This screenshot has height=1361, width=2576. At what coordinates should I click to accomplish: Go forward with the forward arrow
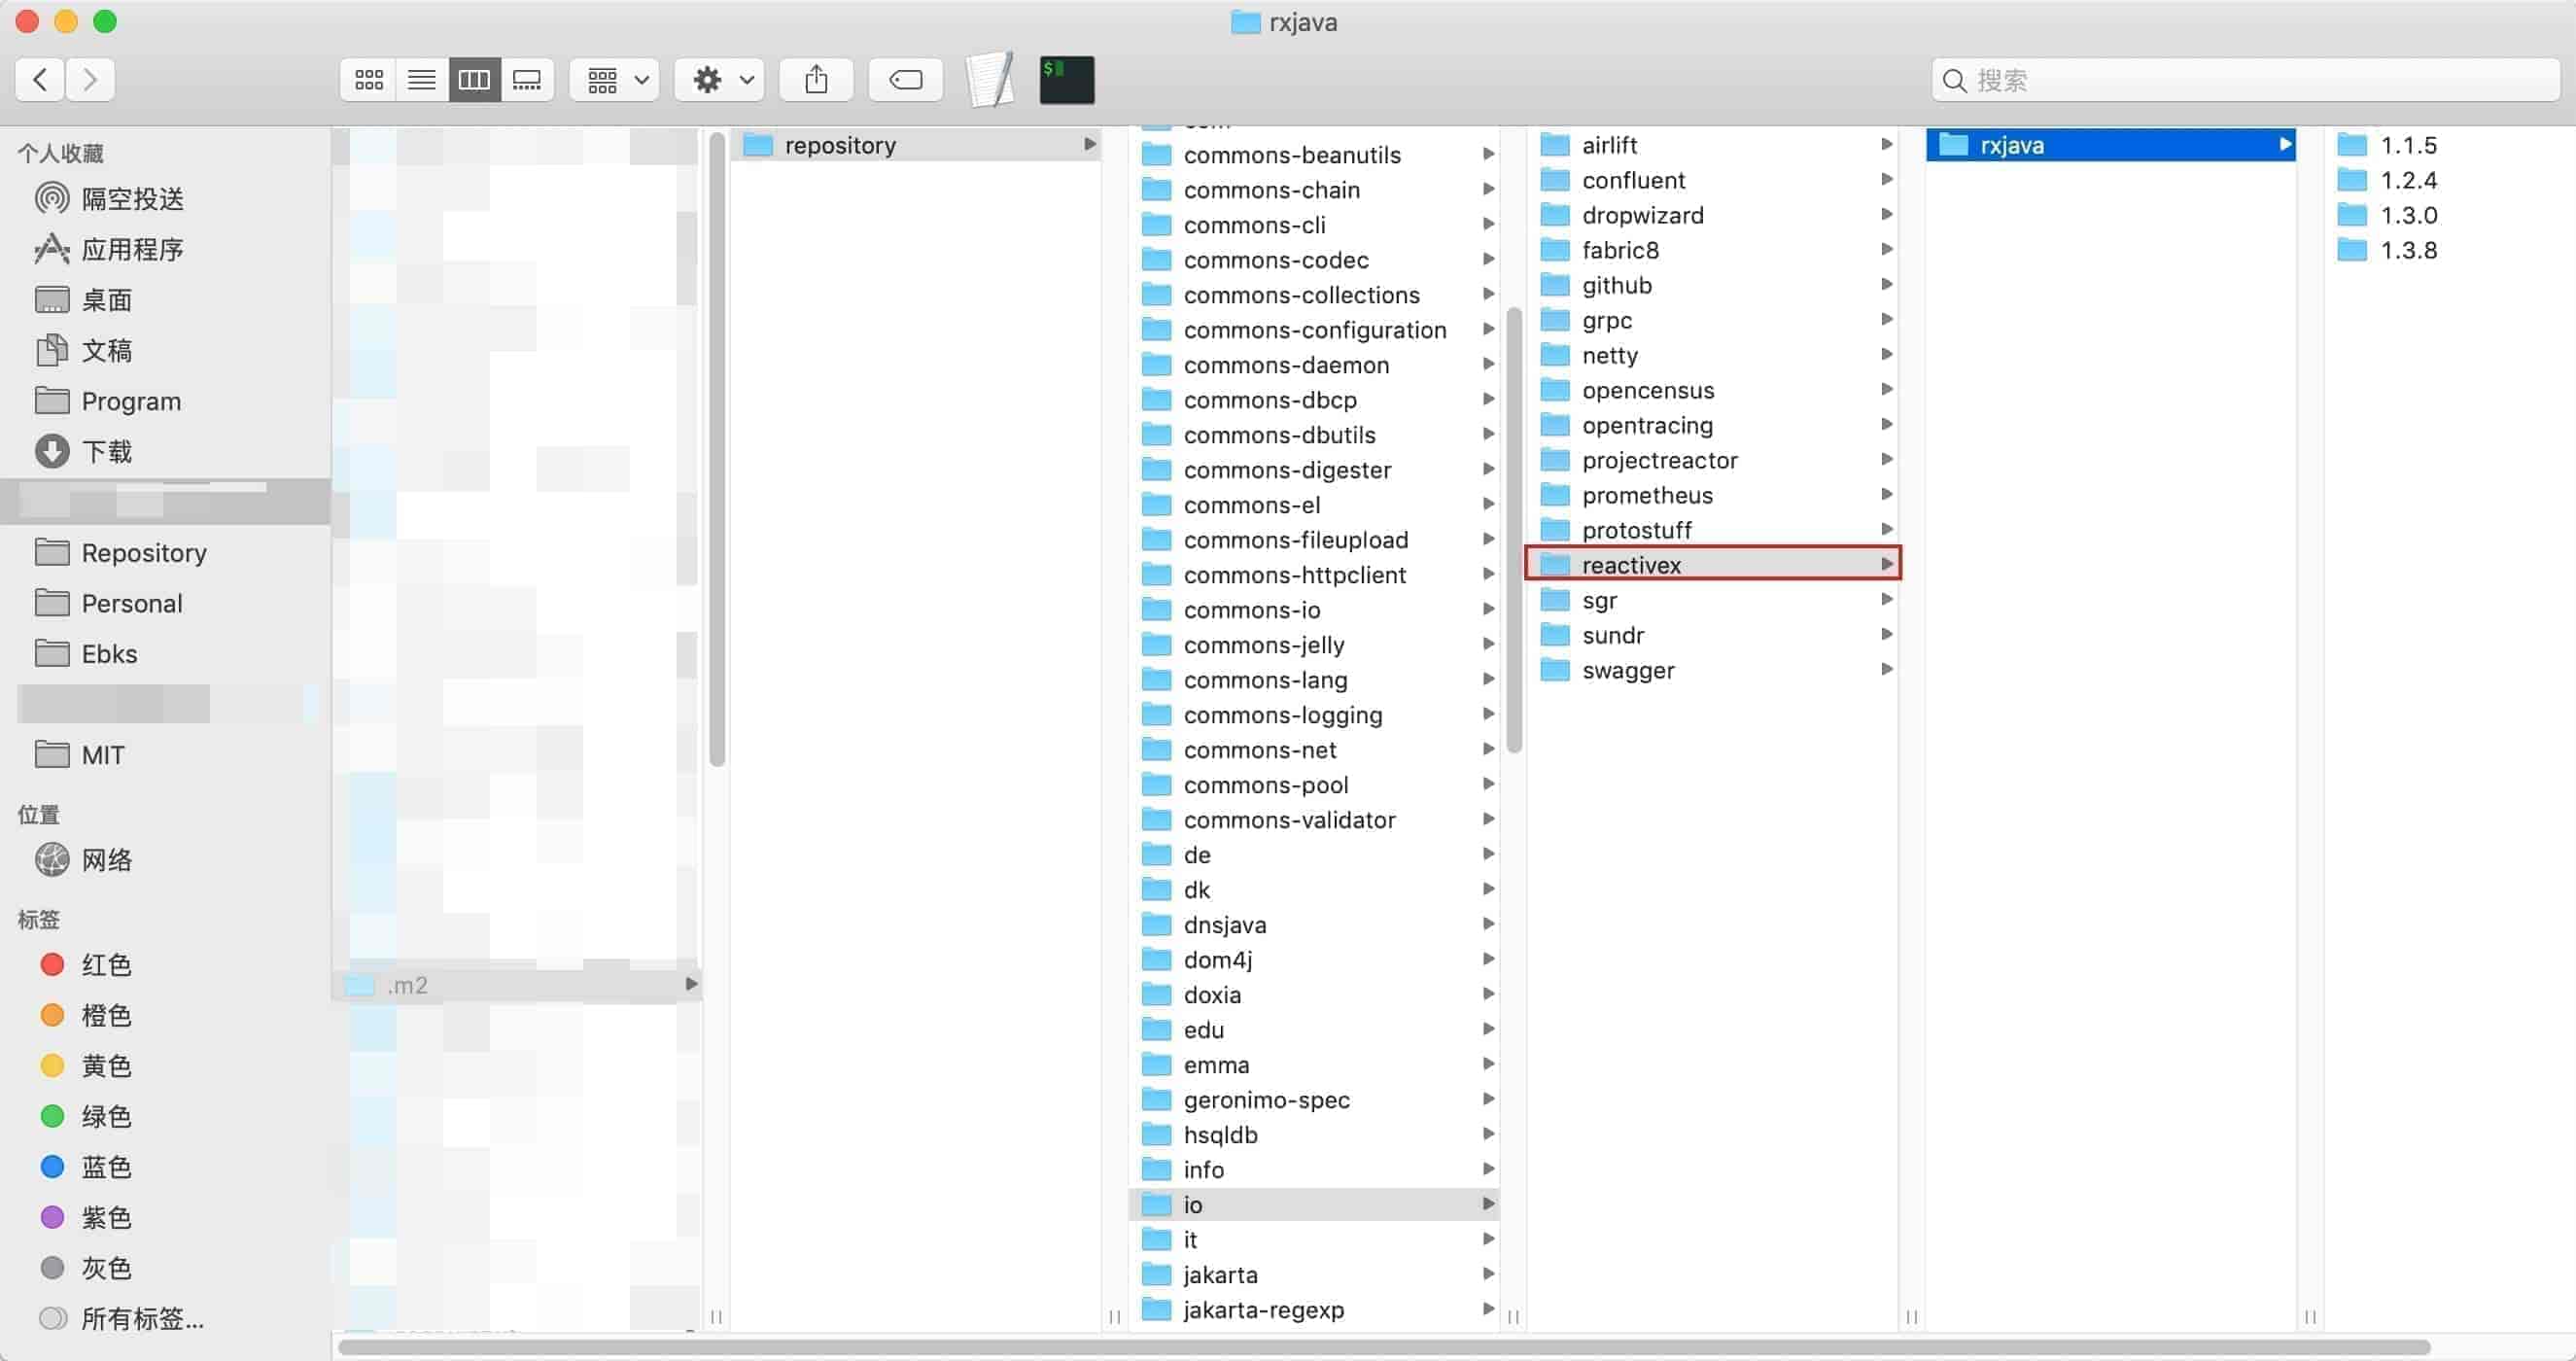tap(90, 80)
